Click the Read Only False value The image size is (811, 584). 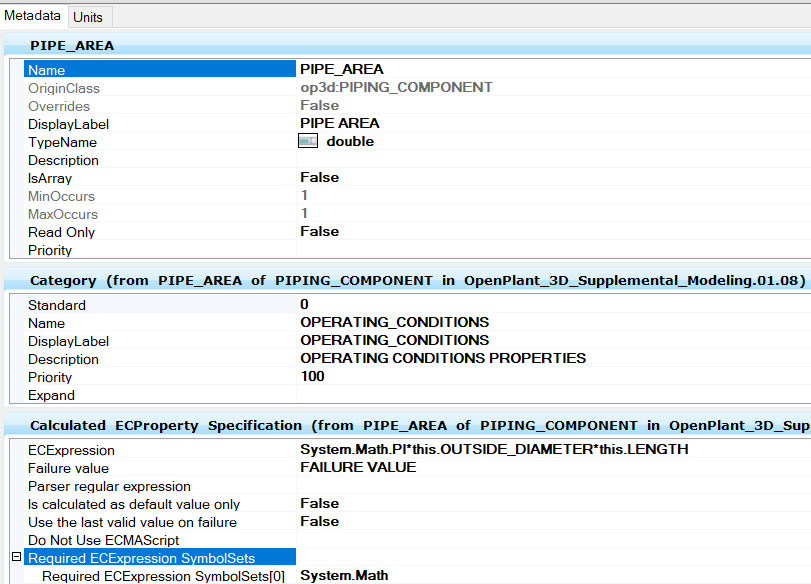pos(320,231)
